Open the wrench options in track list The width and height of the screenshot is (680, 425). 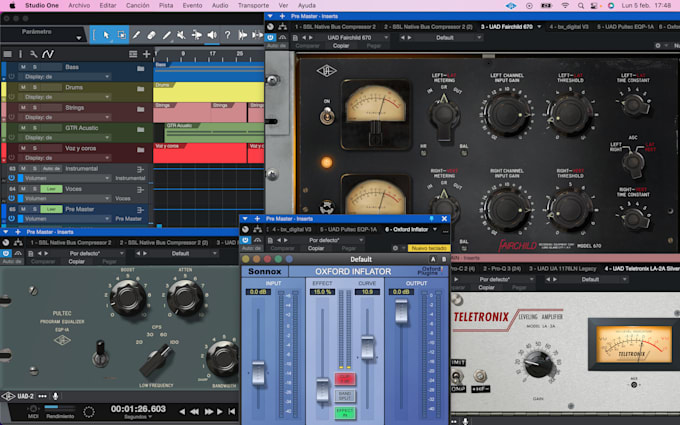point(33,54)
